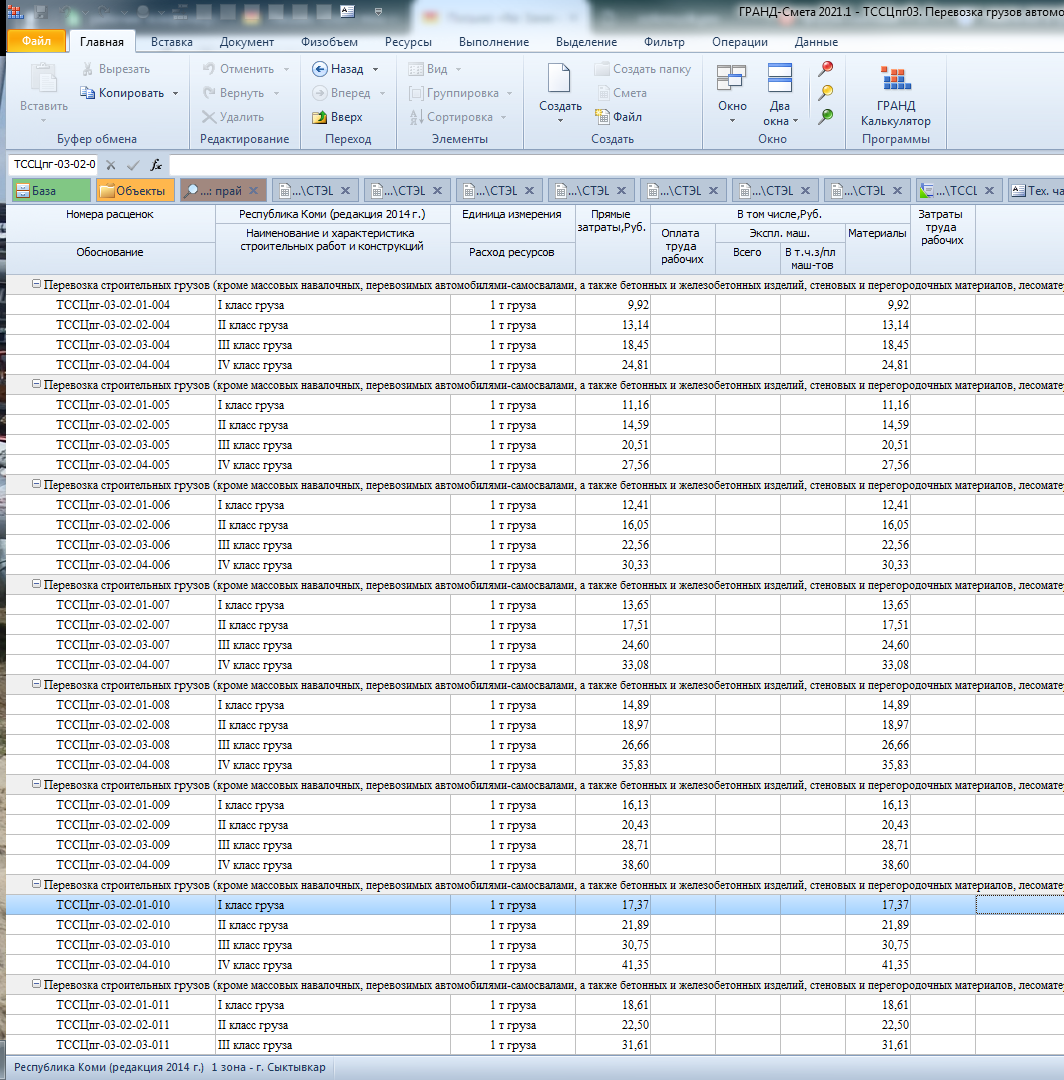Click the Вверх folder-up icon

(x=319, y=117)
